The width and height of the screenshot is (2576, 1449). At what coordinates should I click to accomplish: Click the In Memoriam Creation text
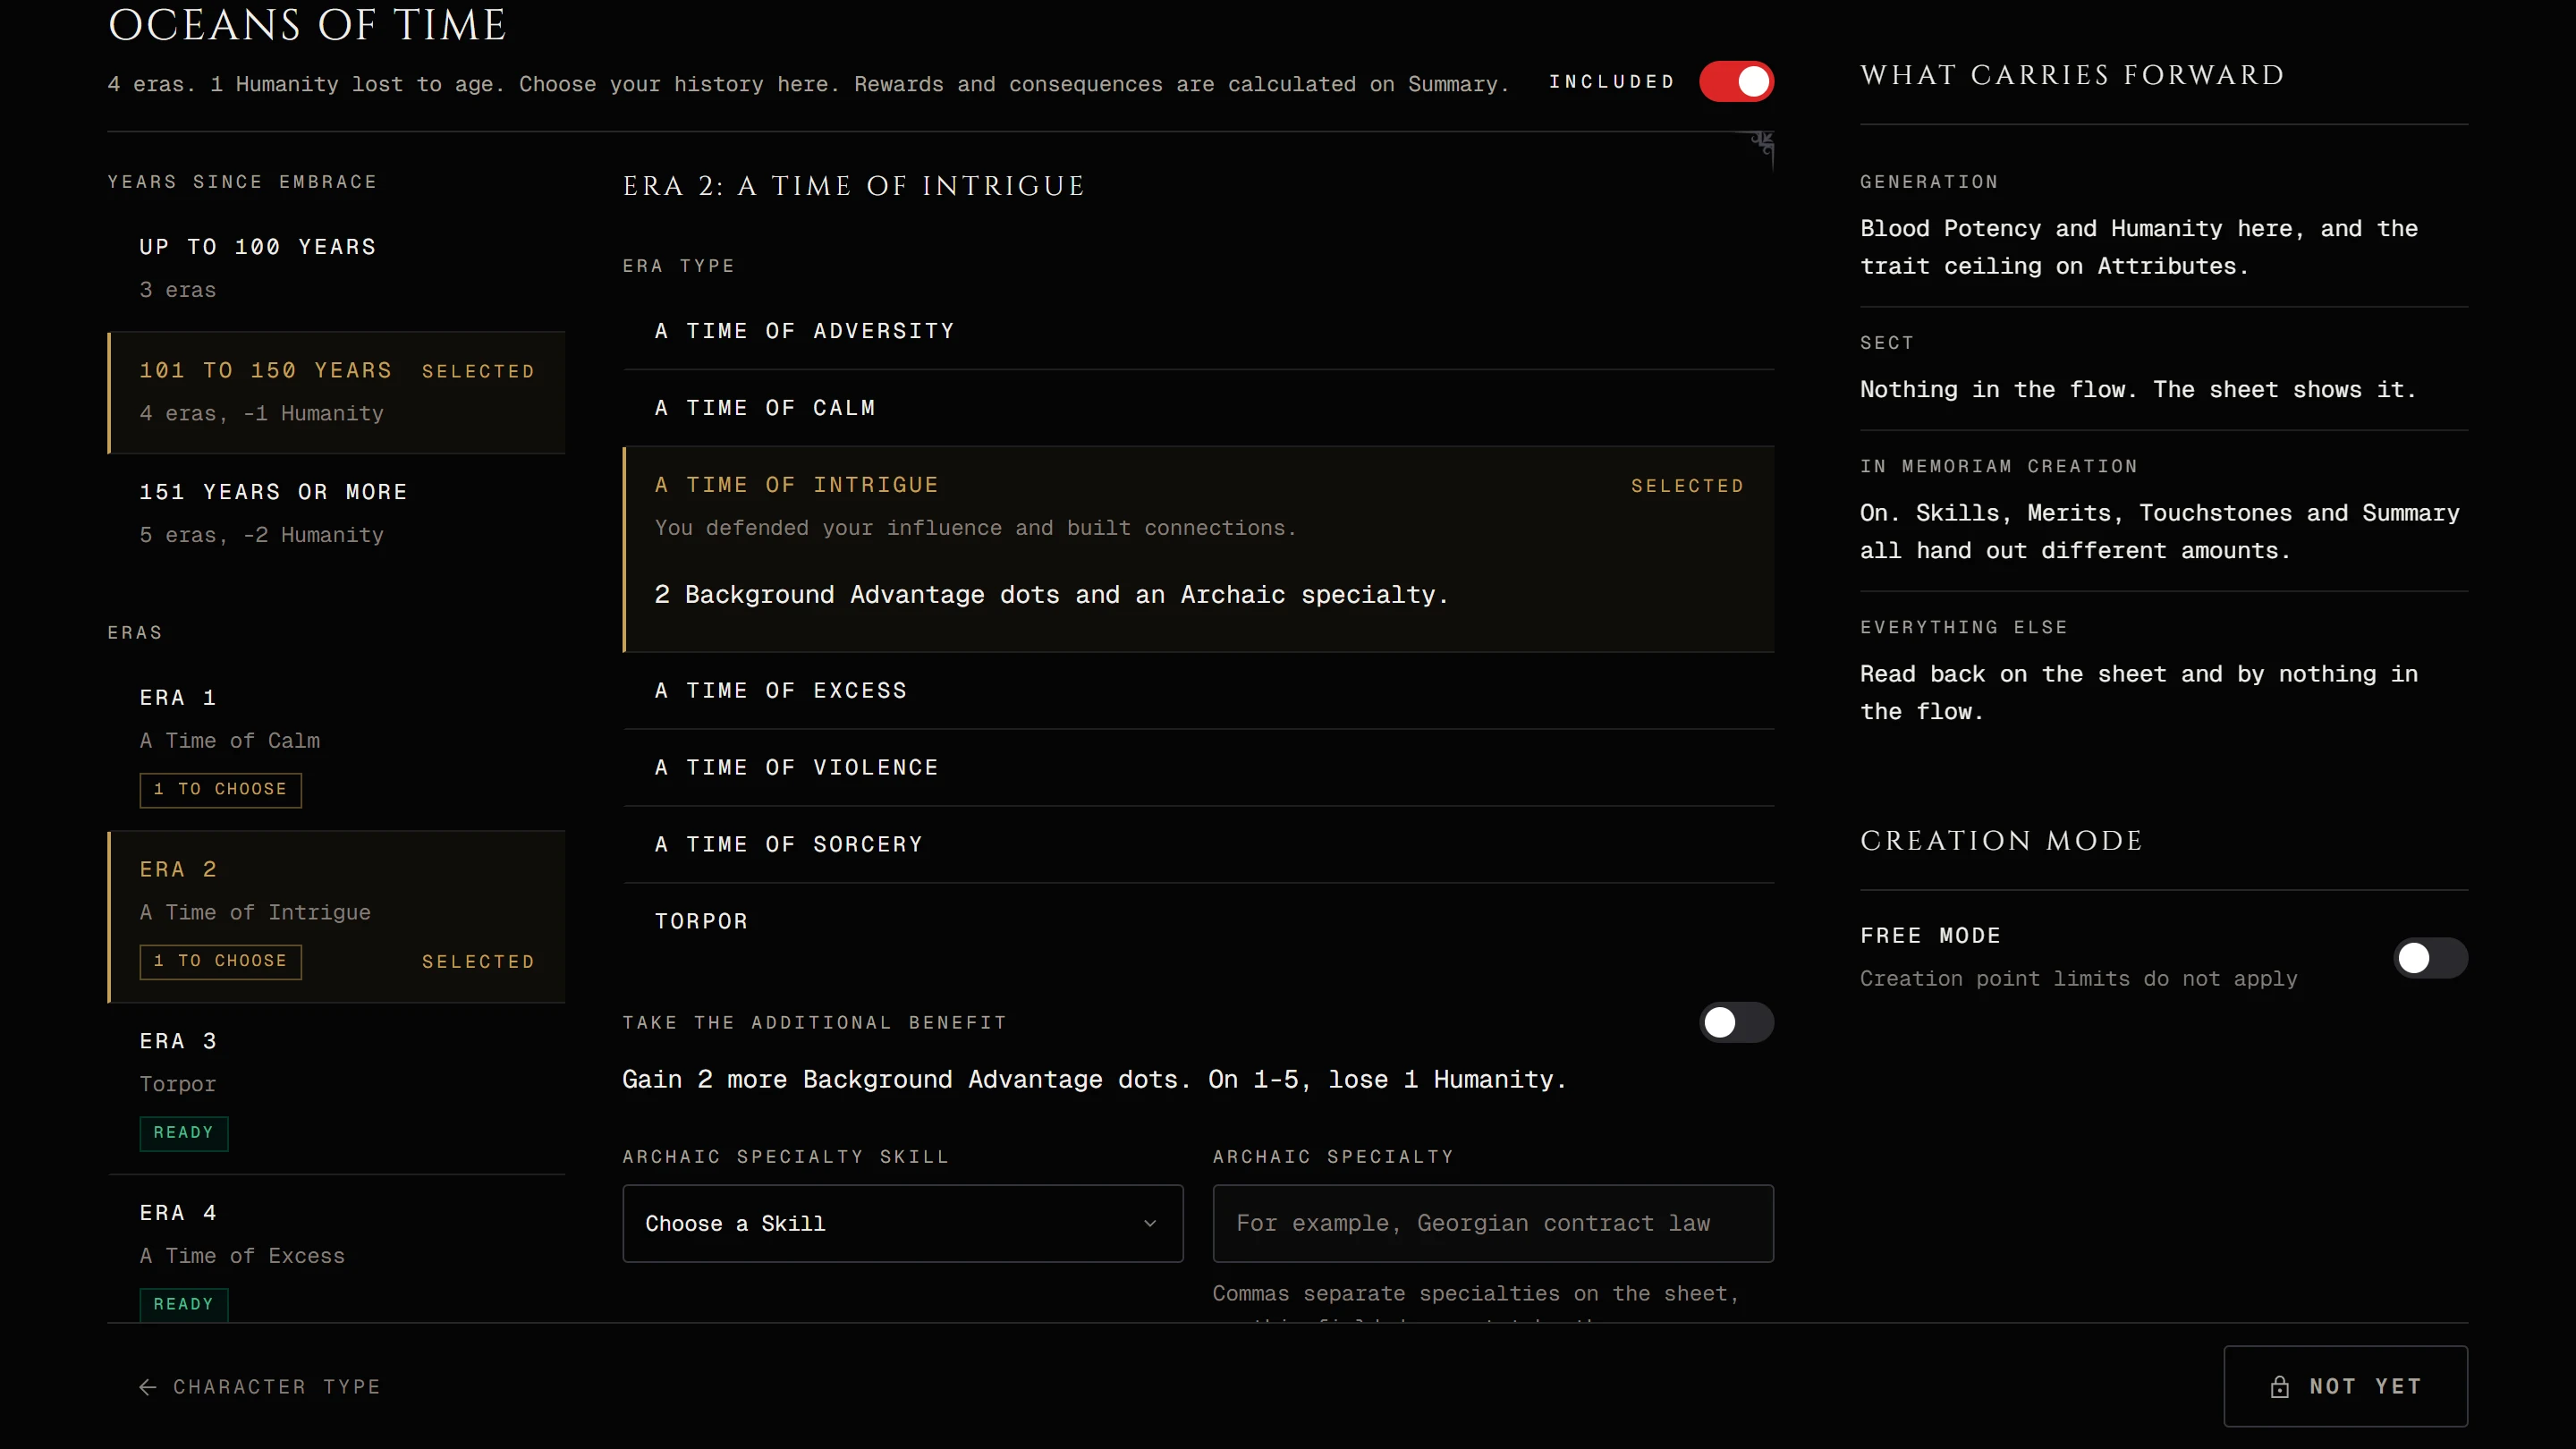(x=2160, y=532)
